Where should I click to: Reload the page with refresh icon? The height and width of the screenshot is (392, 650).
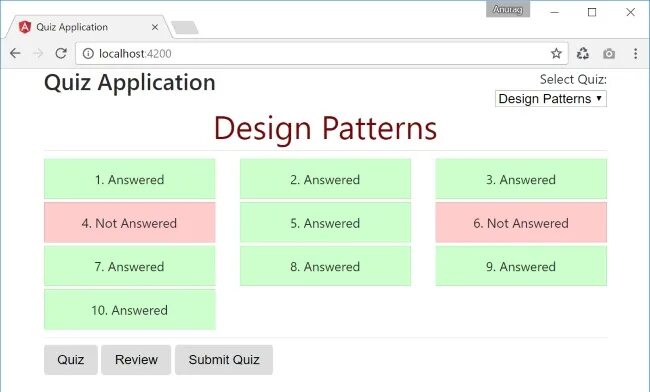(61, 53)
